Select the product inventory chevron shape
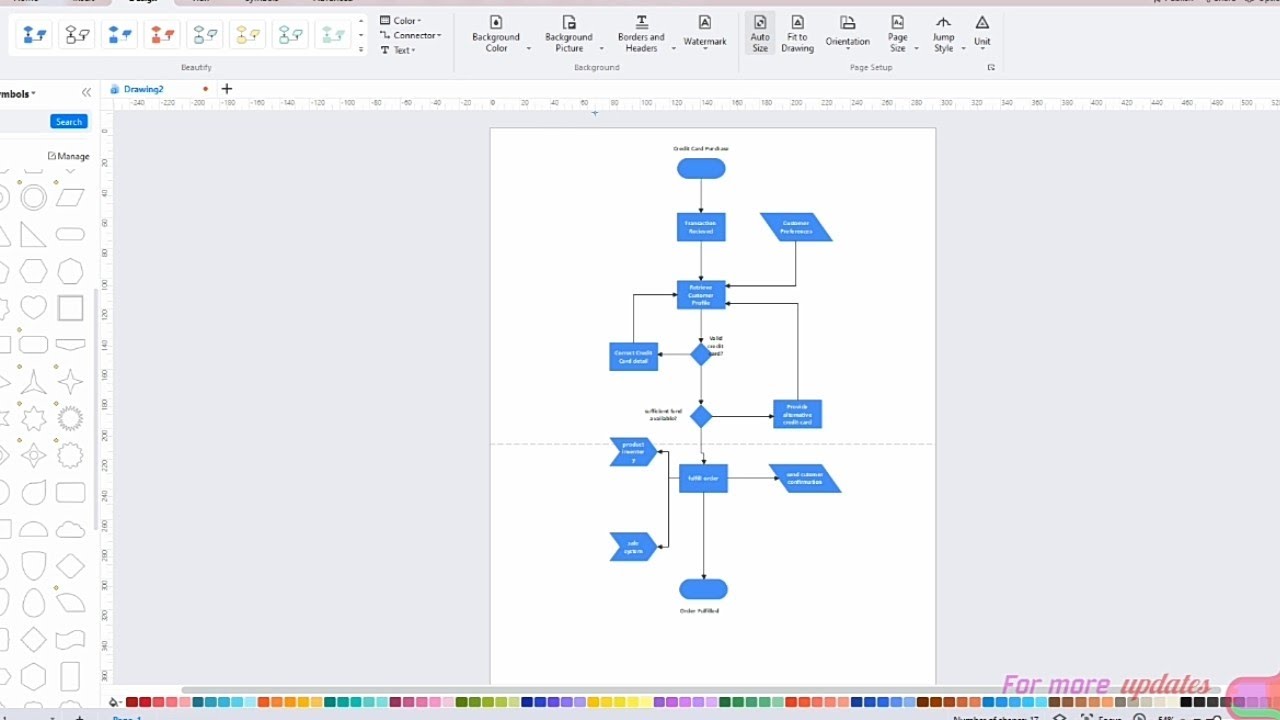Image resolution: width=1280 pixels, height=720 pixels. pos(634,452)
